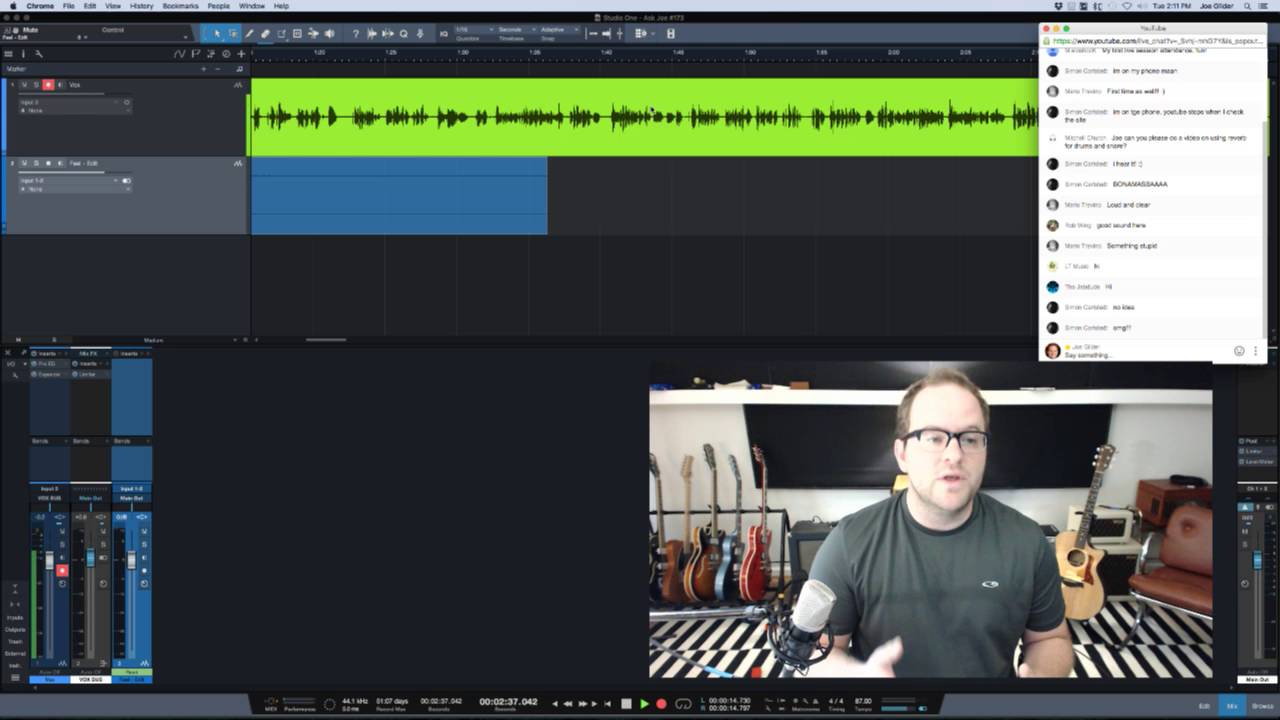This screenshot has height=720, width=1280.
Task: Show Outputs in mixer side panel
Action: tap(15, 629)
